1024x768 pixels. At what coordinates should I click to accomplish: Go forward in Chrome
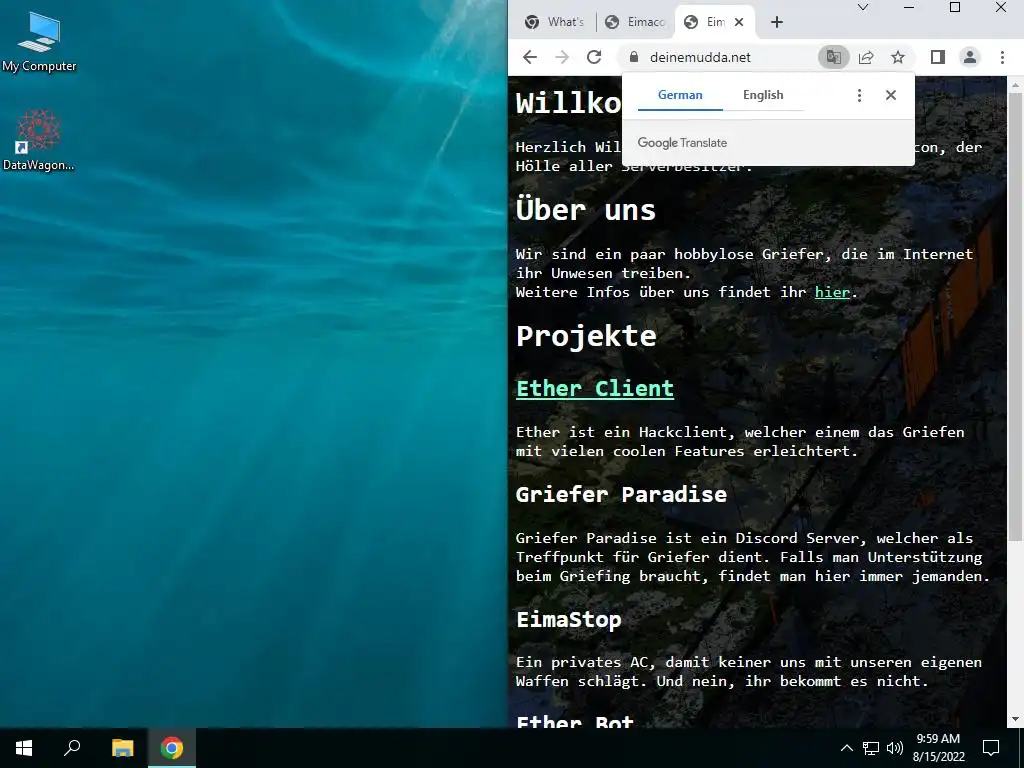click(x=562, y=57)
